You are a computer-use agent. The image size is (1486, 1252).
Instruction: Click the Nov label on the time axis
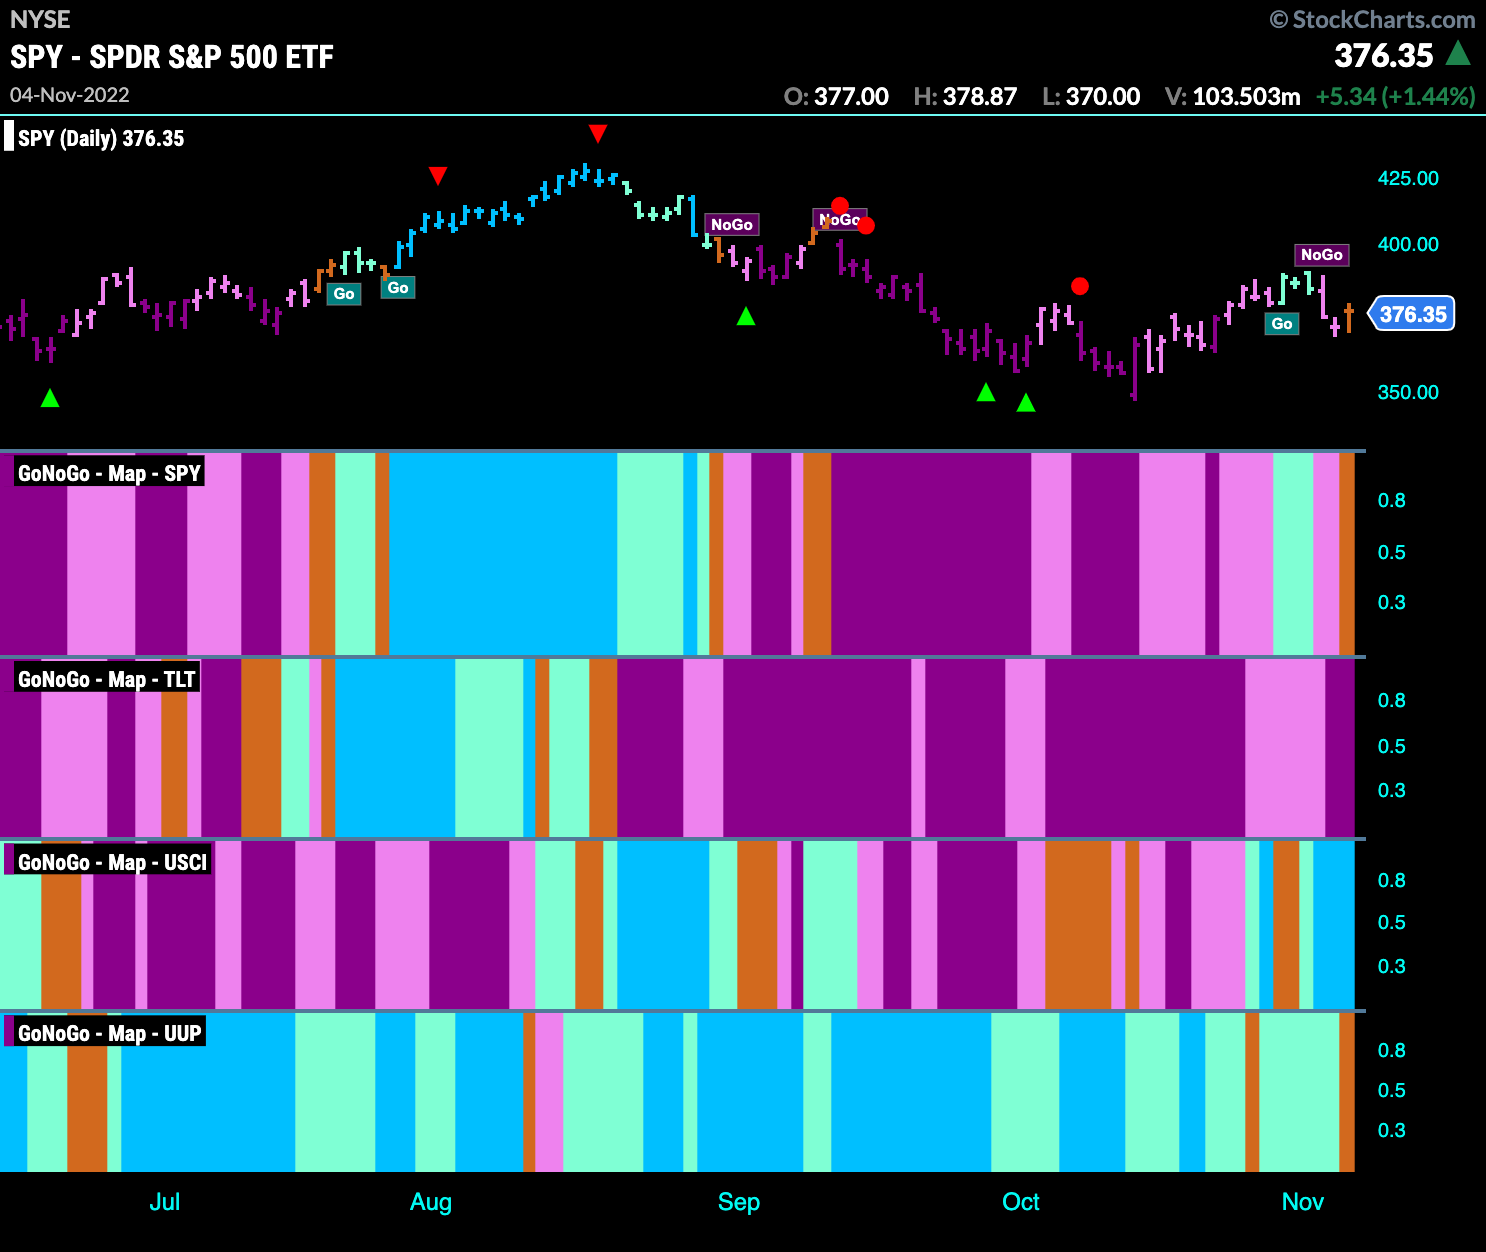[1303, 1202]
